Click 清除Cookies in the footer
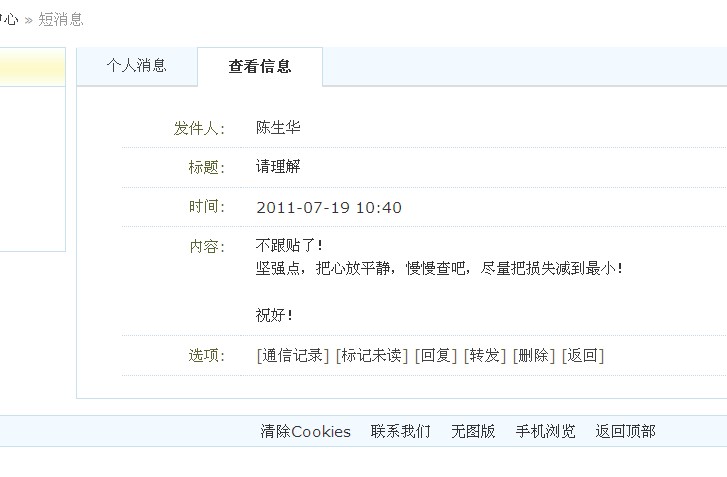The width and height of the screenshot is (727, 477). (x=306, y=432)
